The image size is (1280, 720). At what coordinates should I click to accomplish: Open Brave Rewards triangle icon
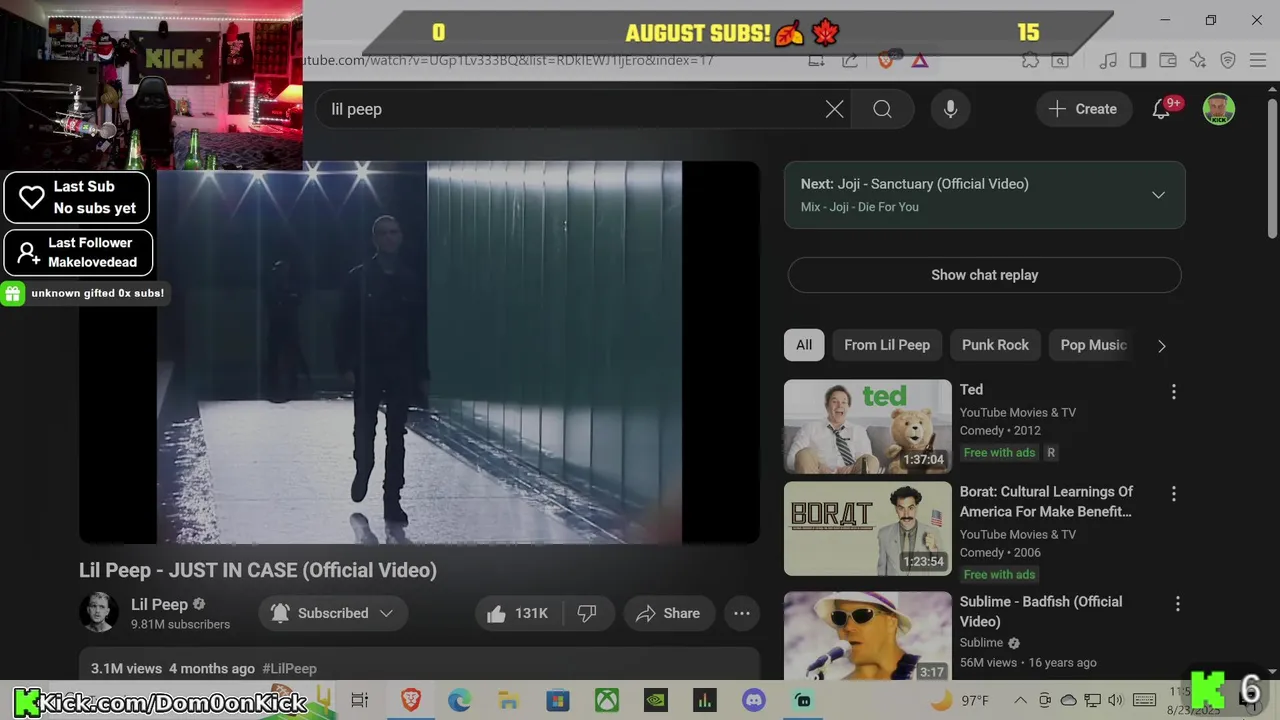click(920, 60)
